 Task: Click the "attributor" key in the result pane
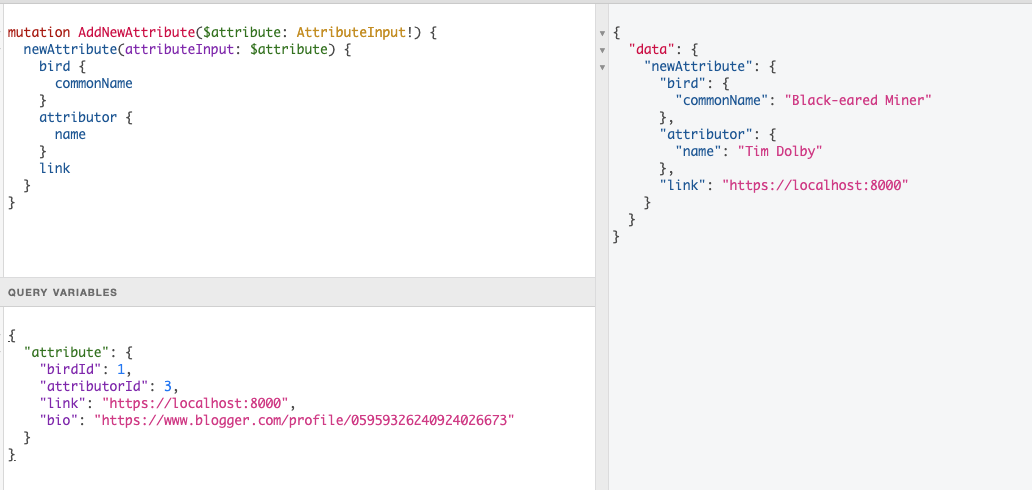pos(707,134)
